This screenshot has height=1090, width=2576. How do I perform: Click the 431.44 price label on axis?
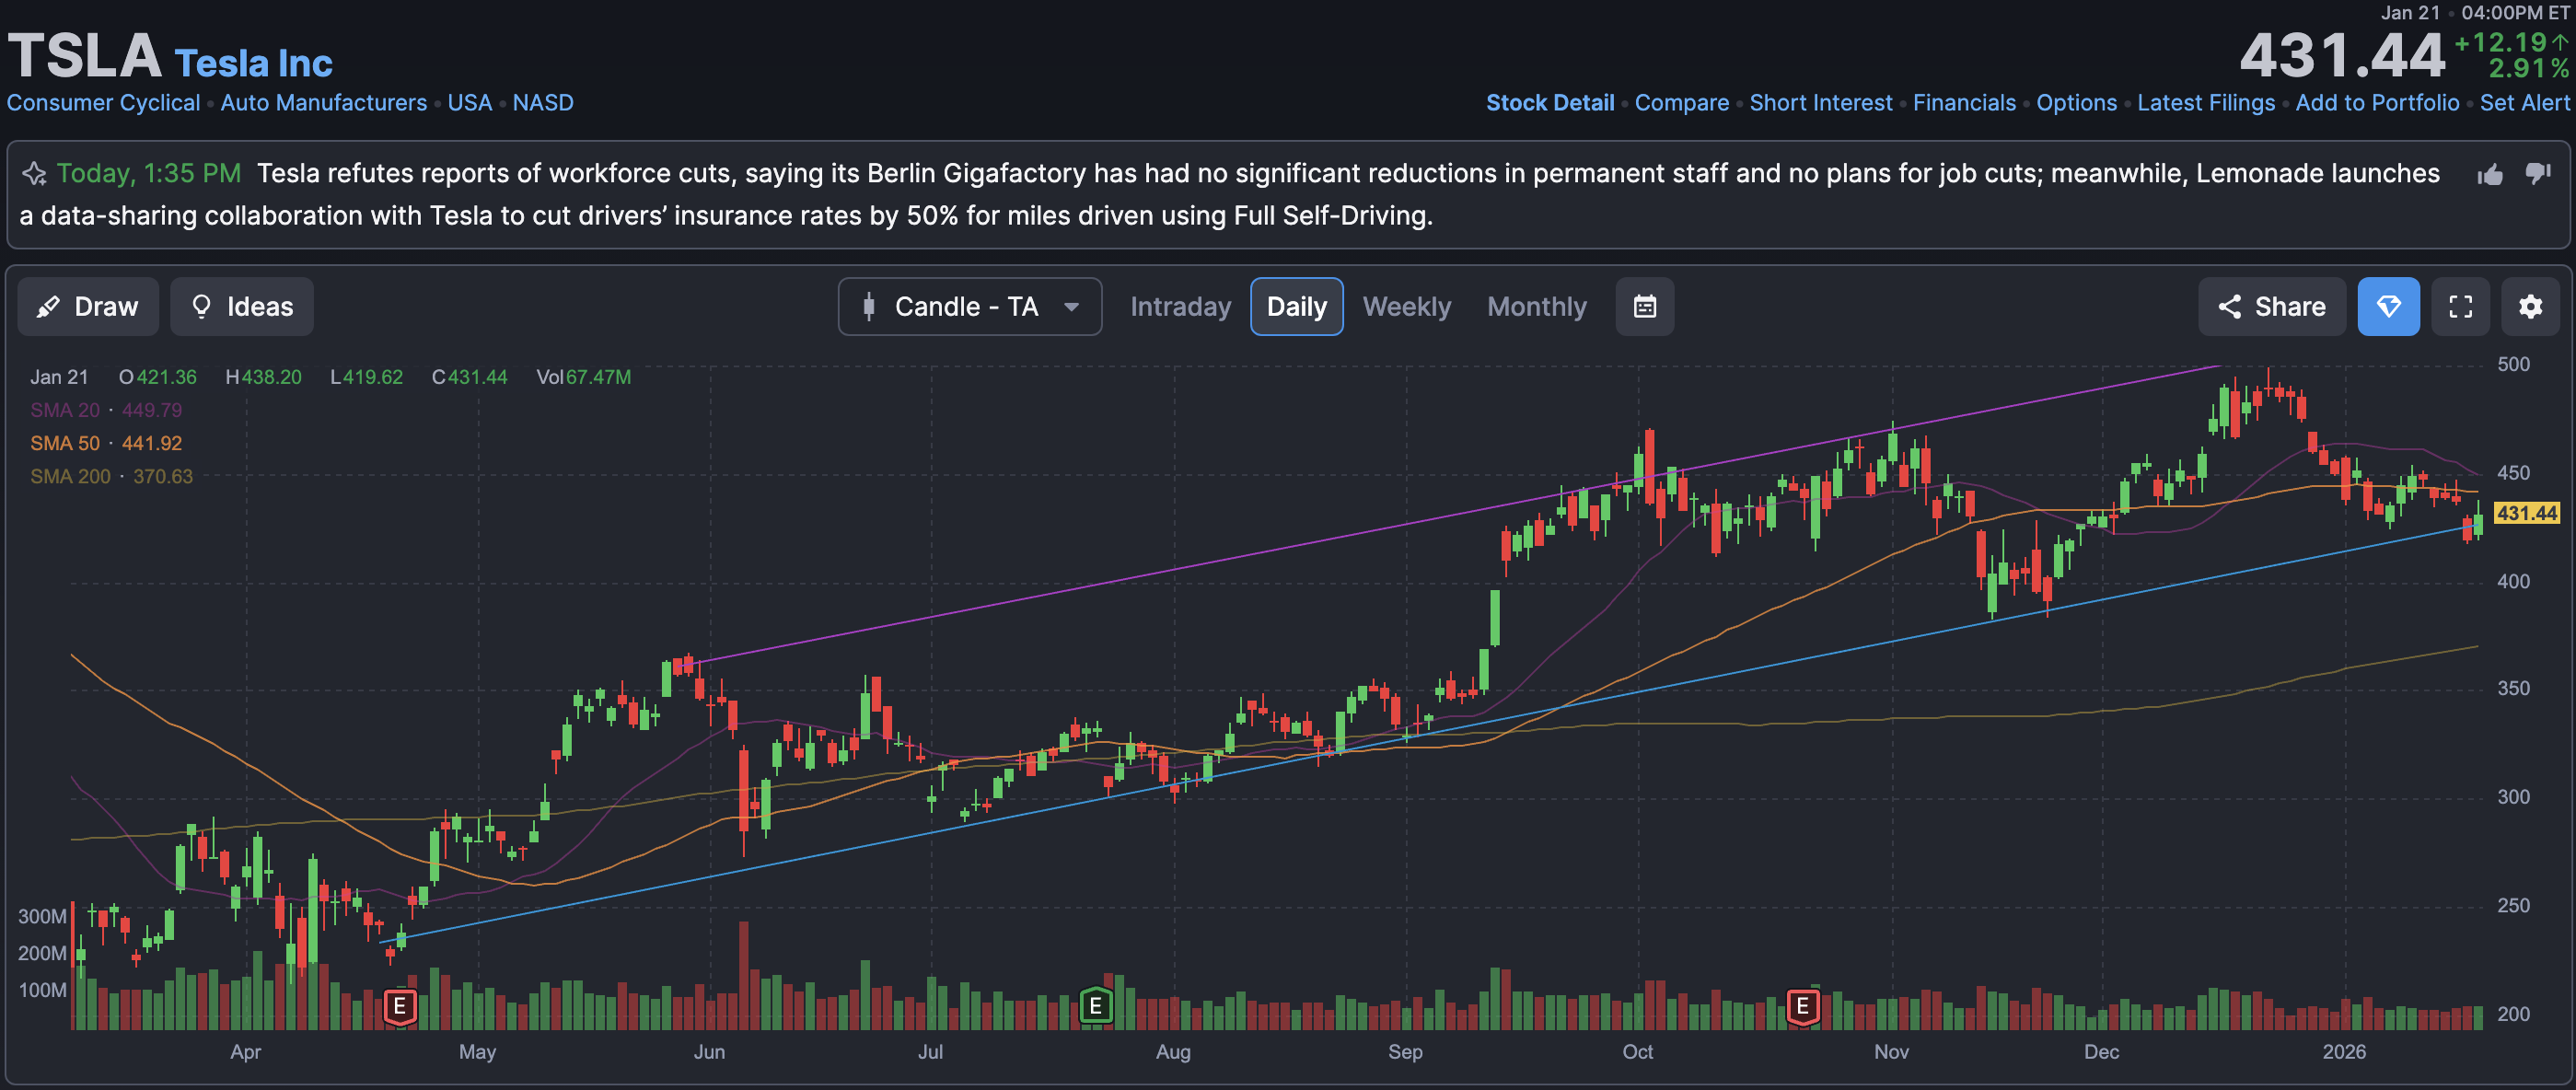(x=2526, y=513)
